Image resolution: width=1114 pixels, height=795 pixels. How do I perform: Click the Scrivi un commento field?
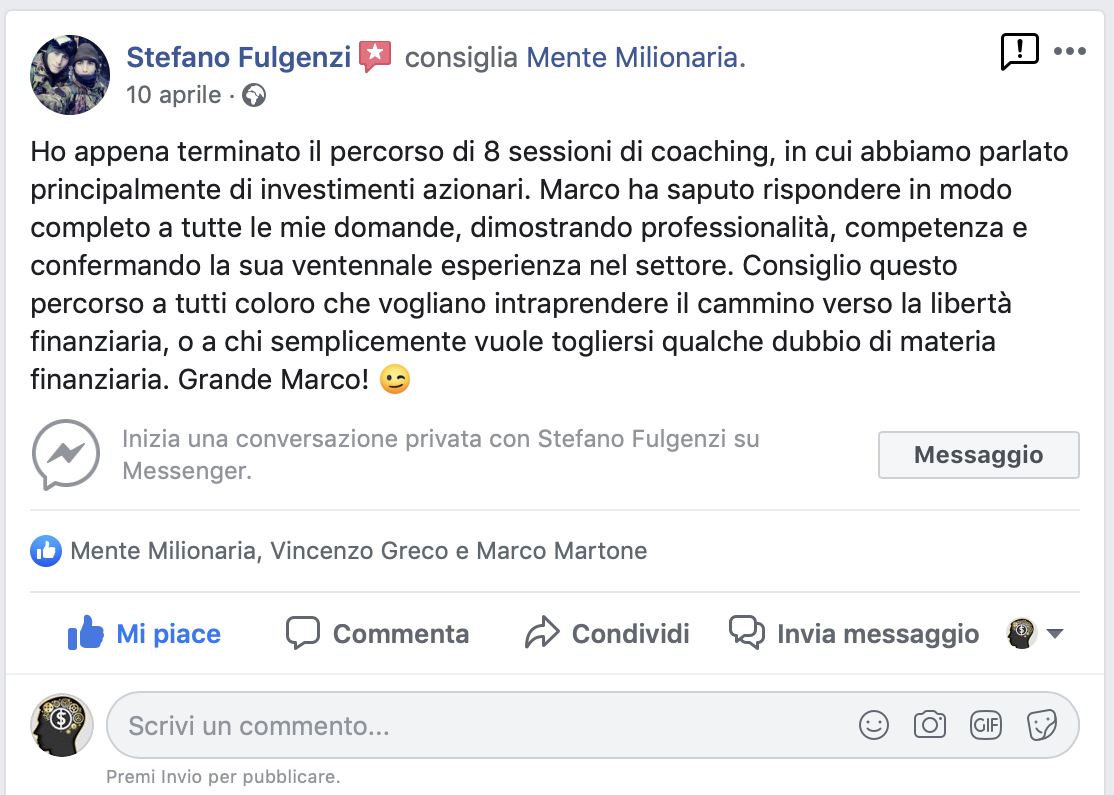click(x=480, y=725)
